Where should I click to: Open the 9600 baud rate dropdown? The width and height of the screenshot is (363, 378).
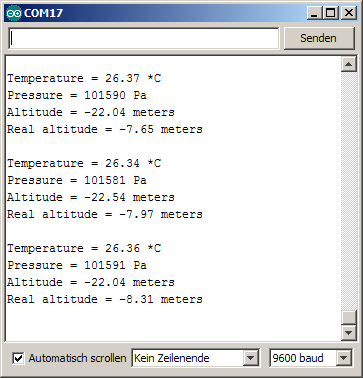[311, 358]
